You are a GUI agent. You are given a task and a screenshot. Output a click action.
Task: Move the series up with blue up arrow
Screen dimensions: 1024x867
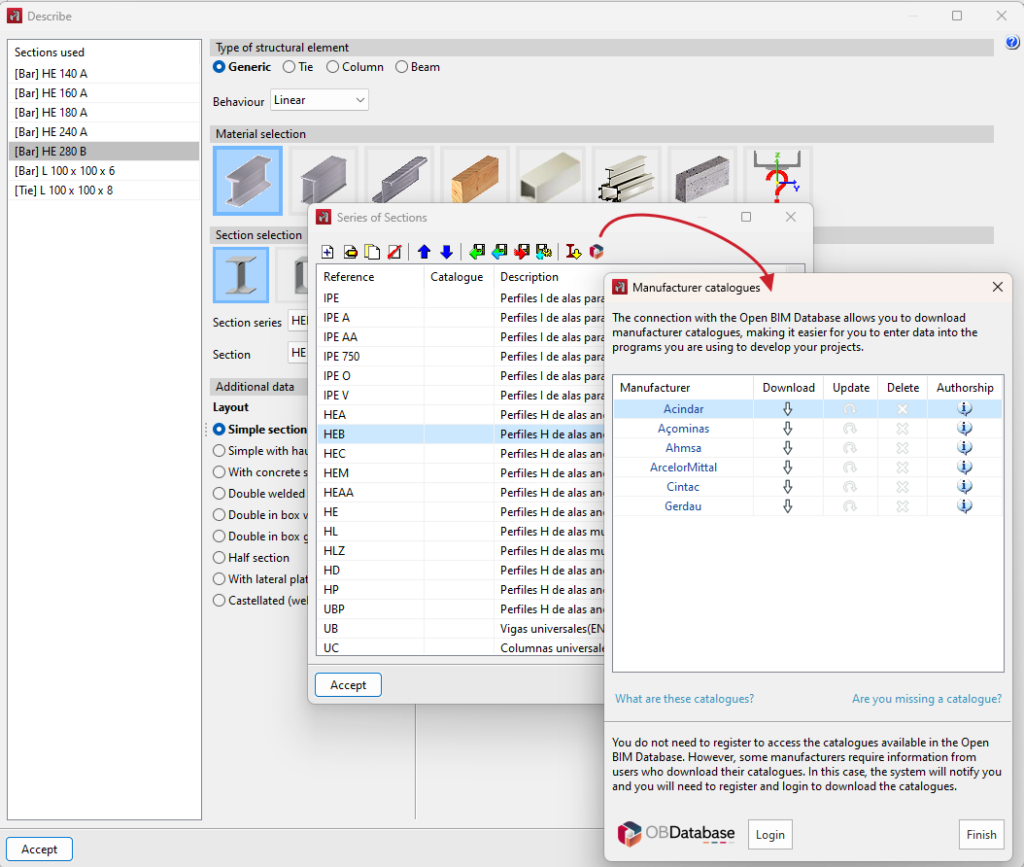coord(424,252)
